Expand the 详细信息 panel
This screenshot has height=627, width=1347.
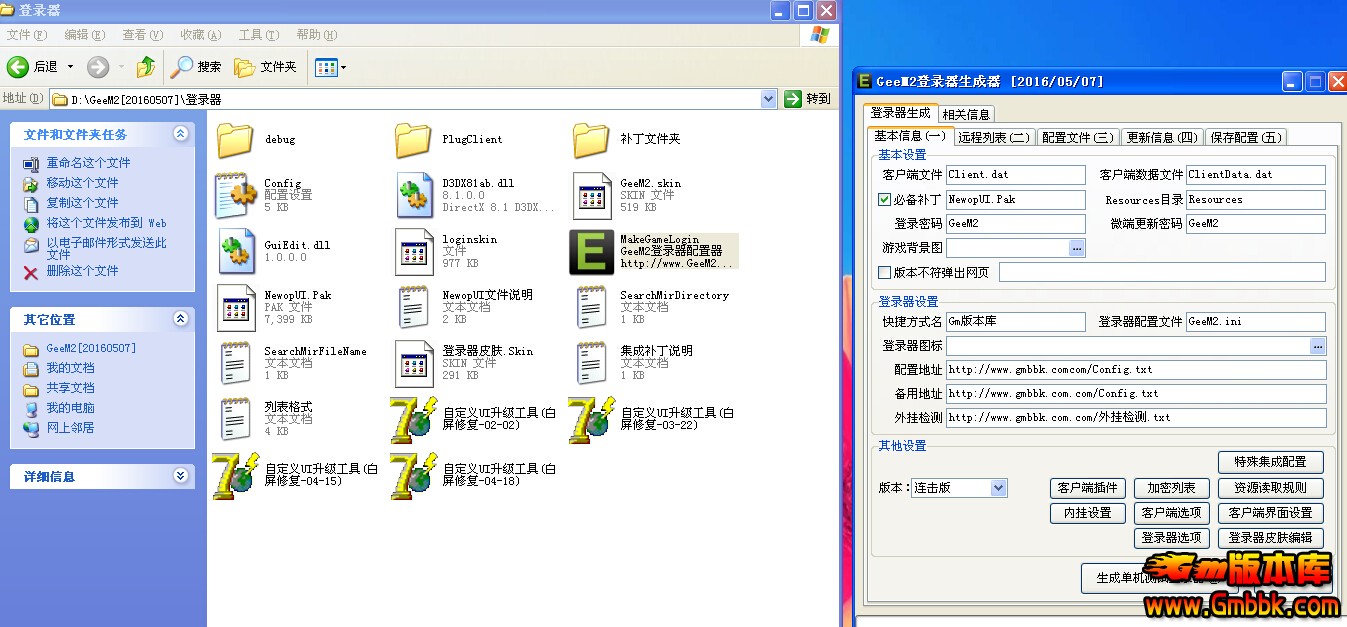[180, 476]
